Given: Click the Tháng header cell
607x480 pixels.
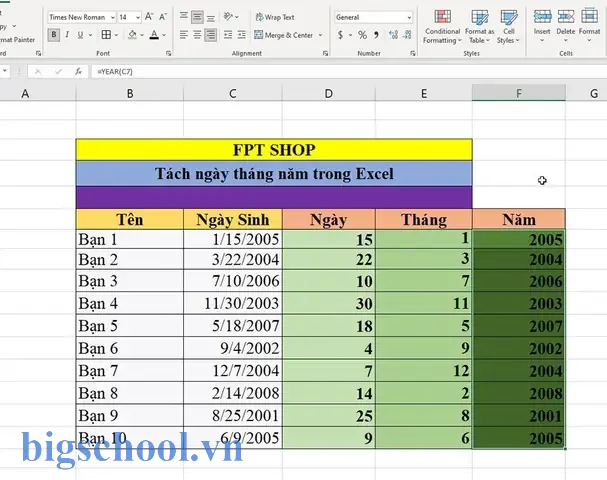Looking at the screenshot, I should [424, 219].
